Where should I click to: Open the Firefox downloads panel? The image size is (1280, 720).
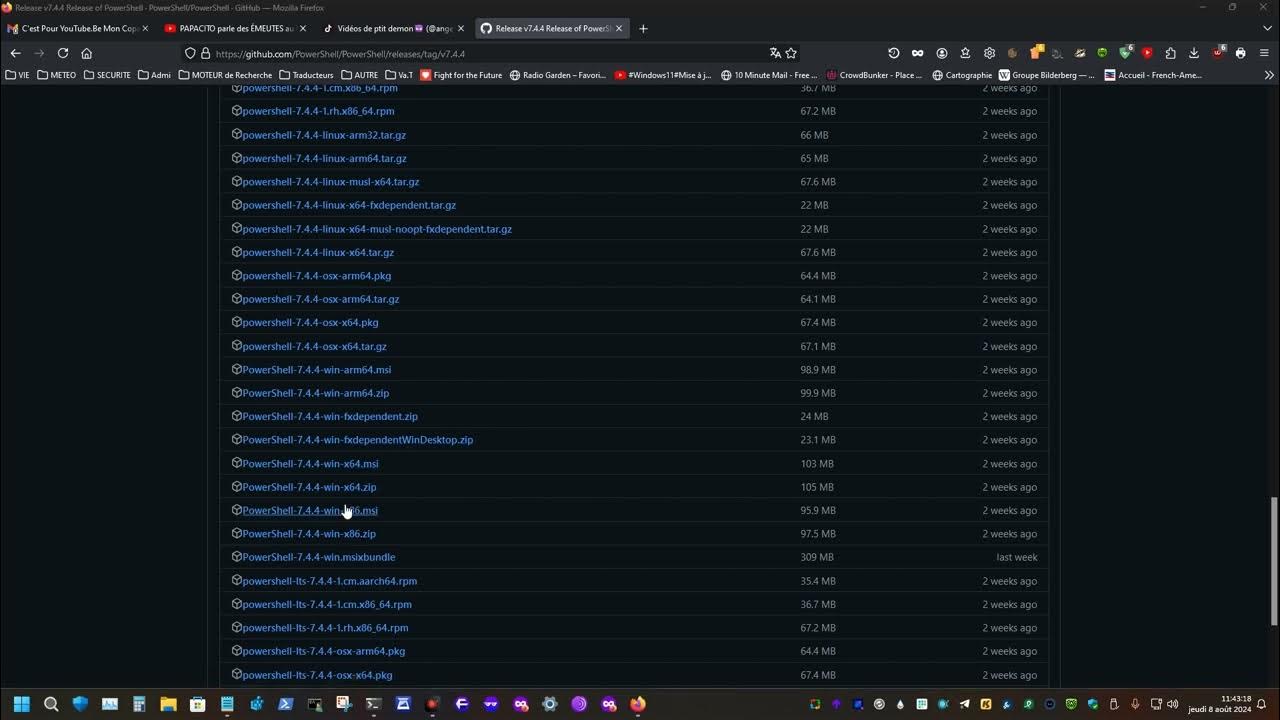(1194, 53)
